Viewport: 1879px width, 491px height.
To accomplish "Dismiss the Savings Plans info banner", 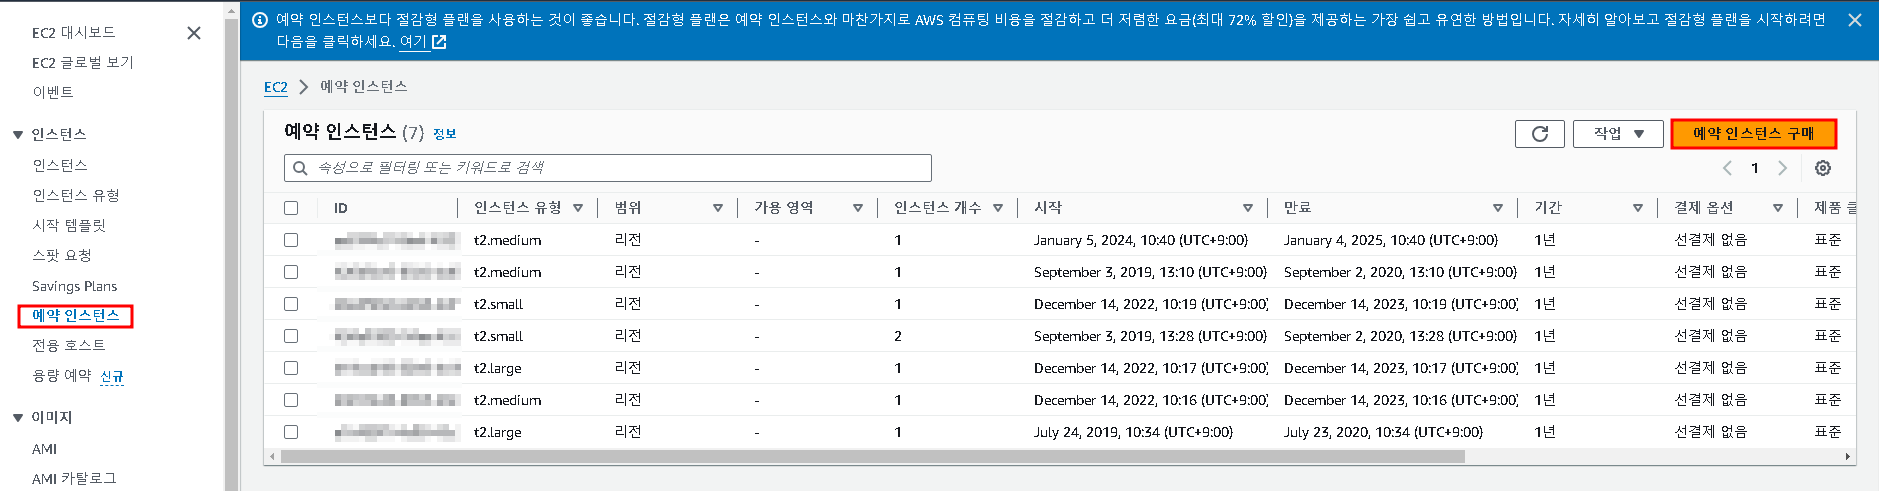I will (x=1855, y=20).
